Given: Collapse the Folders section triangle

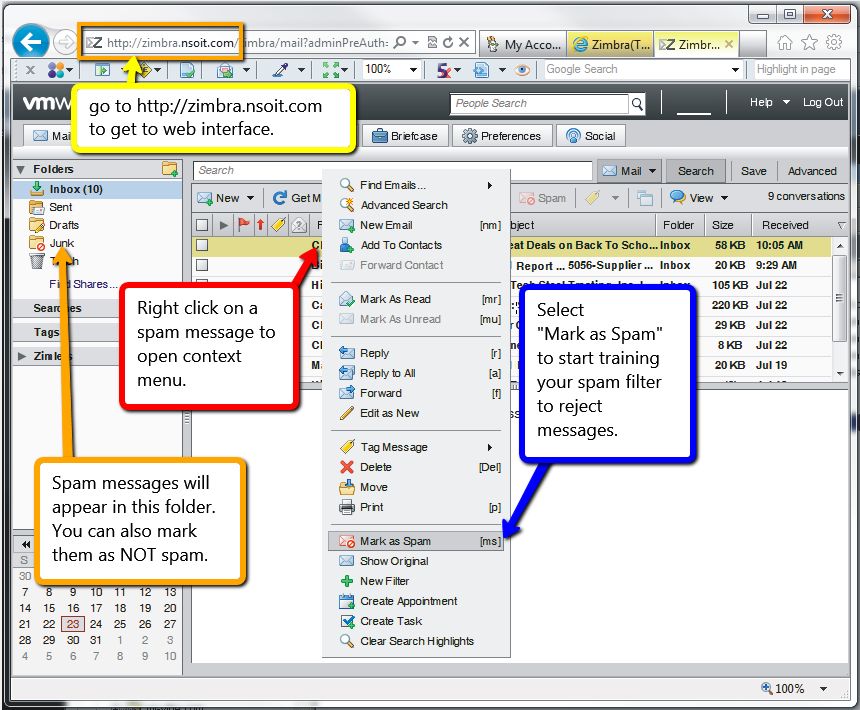Looking at the screenshot, I should [21, 169].
